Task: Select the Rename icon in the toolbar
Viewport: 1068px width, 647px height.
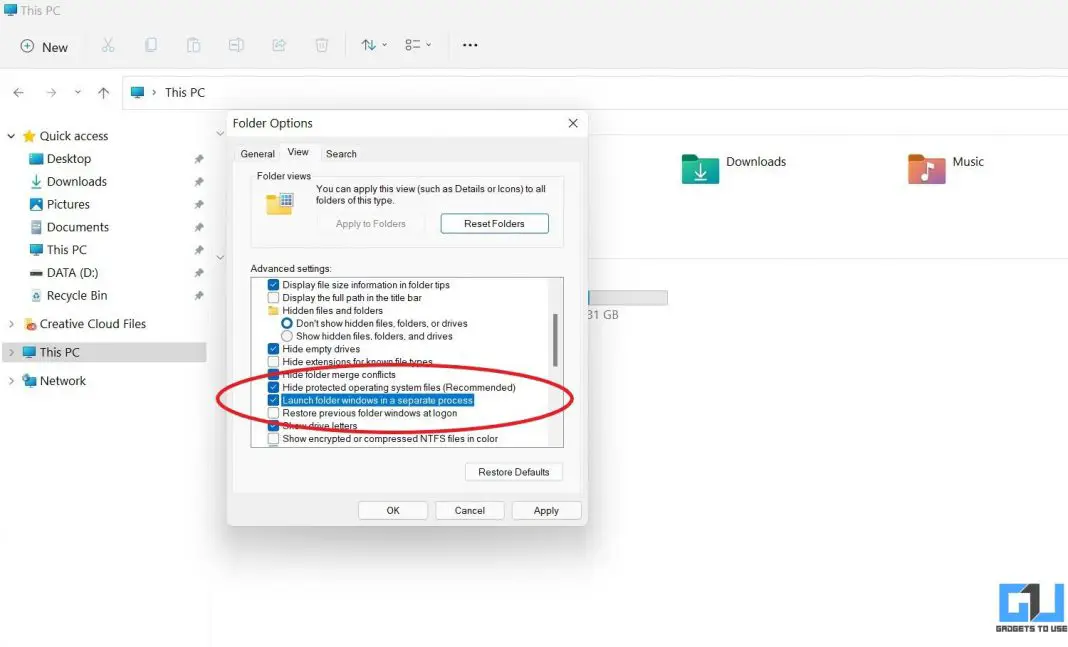Action: click(236, 44)
